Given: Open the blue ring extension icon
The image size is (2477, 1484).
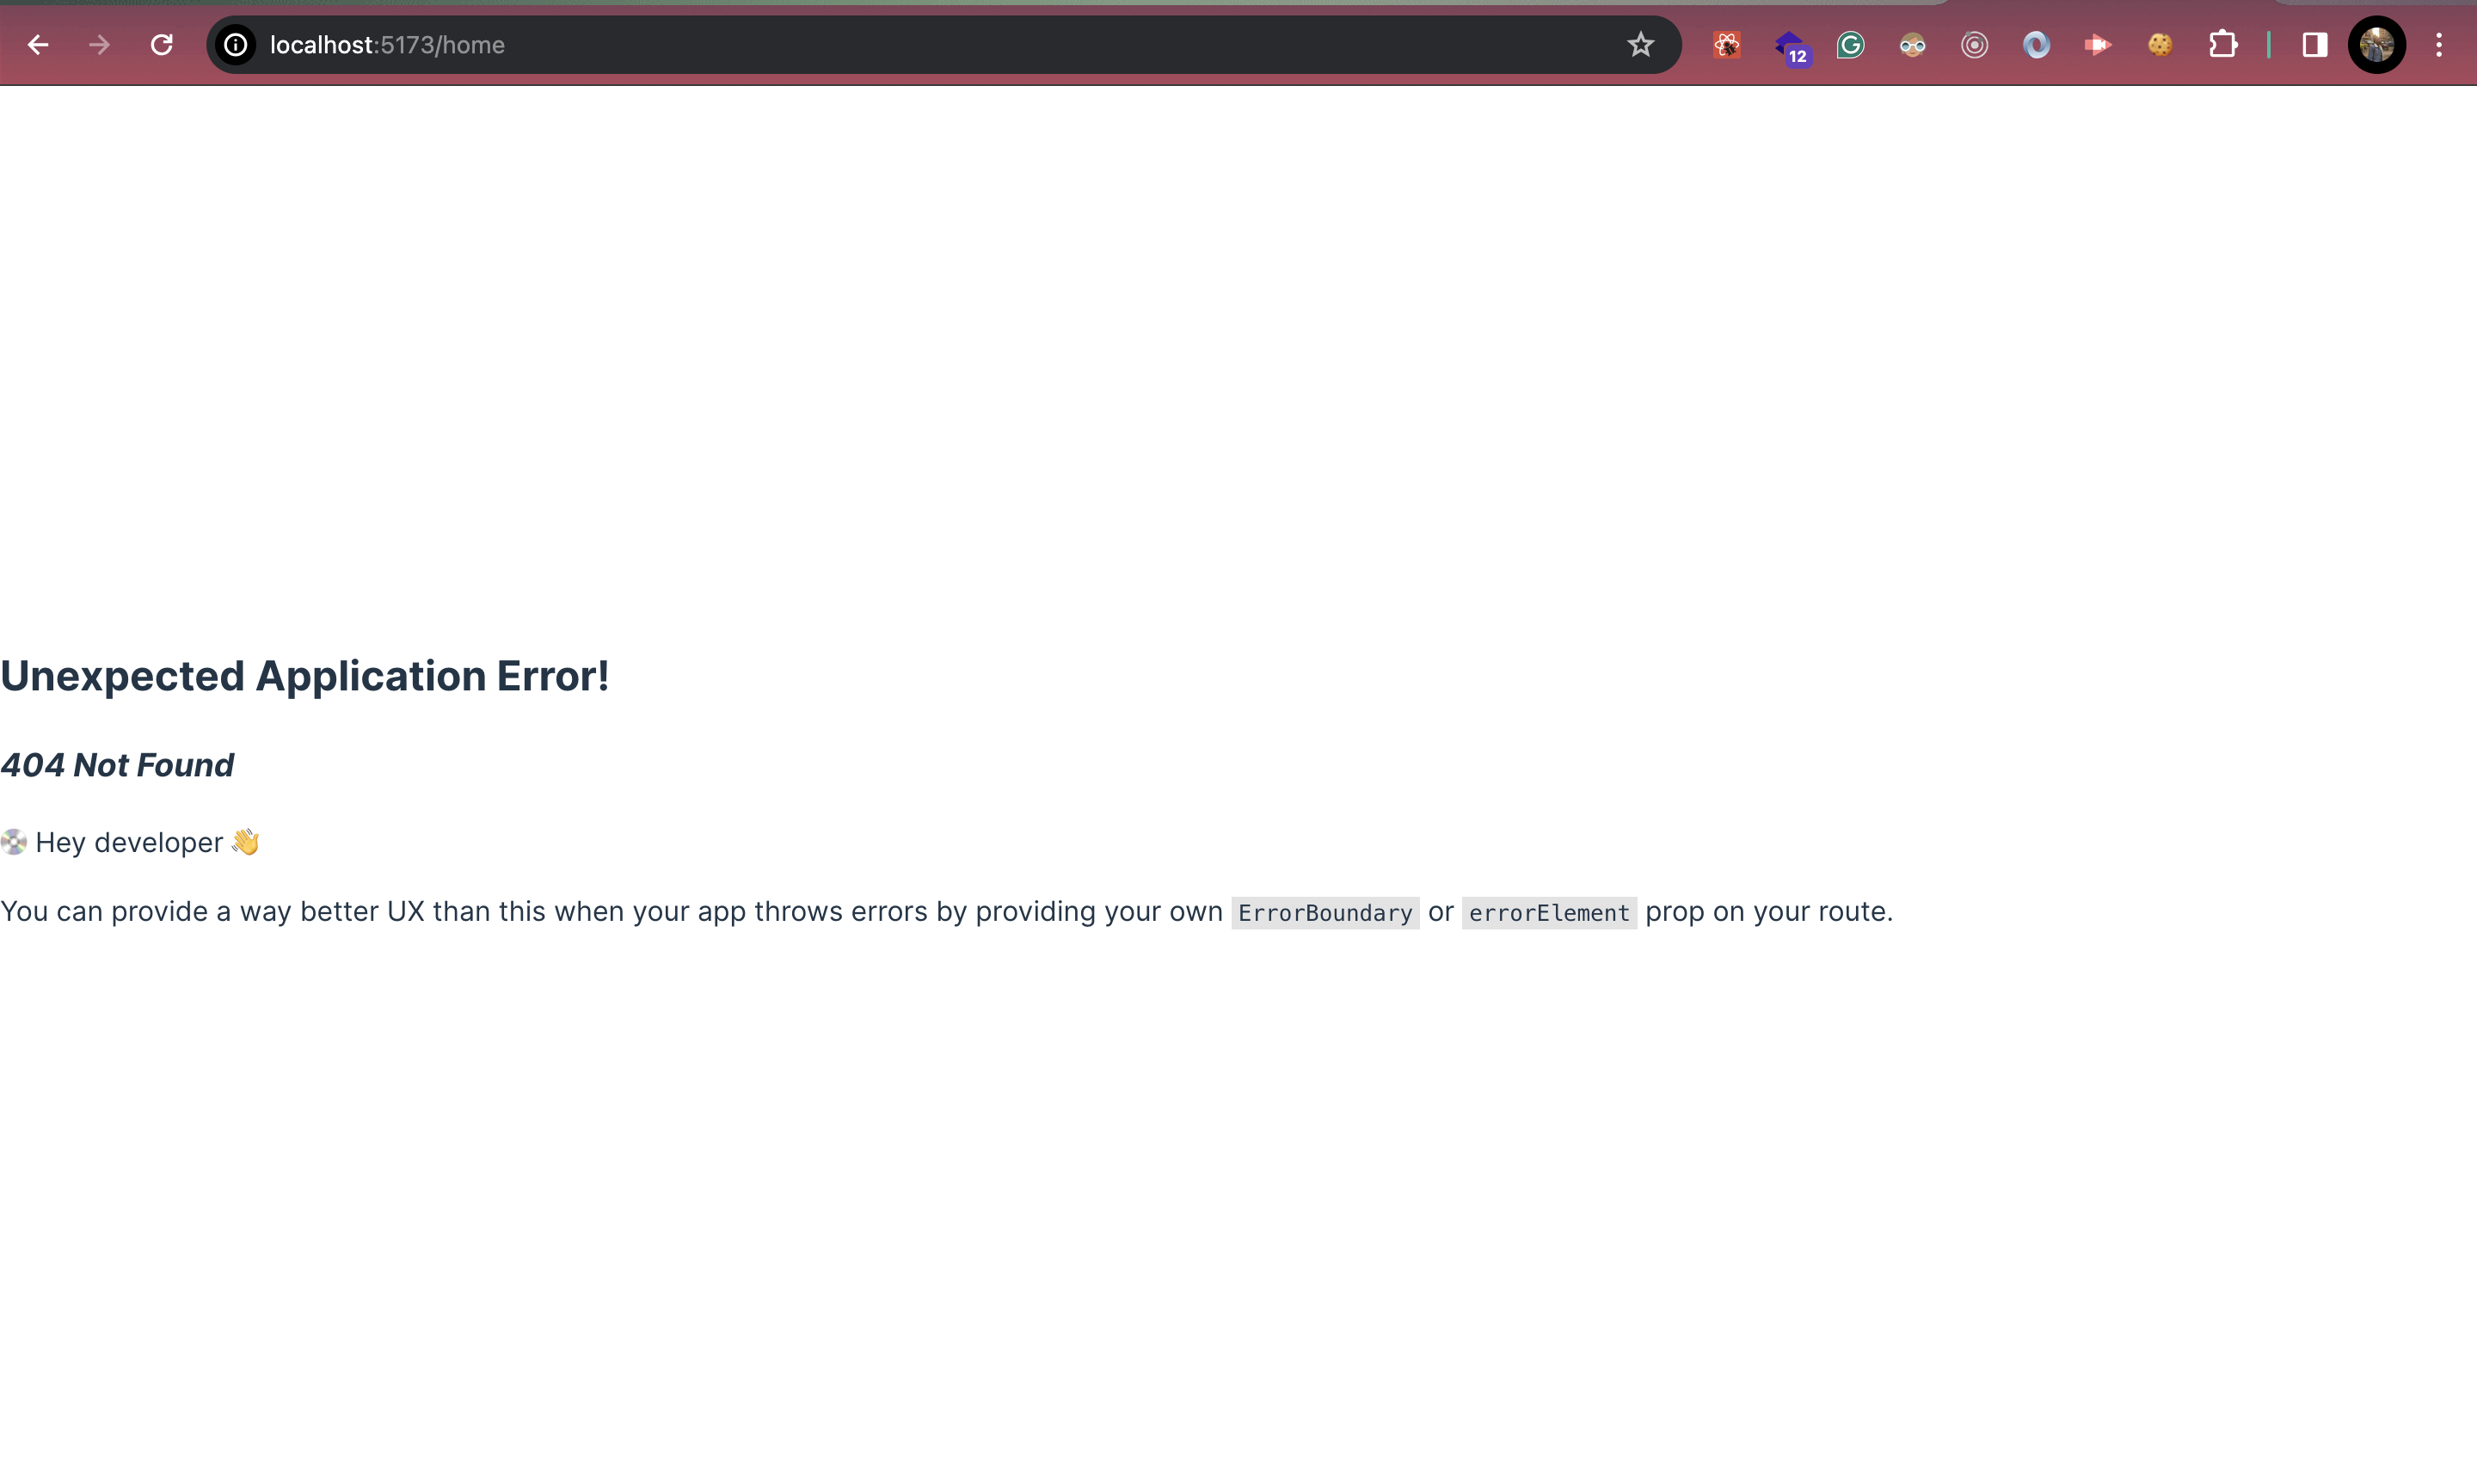Looking at the screenshot, I should click(x=2036, y=45).
